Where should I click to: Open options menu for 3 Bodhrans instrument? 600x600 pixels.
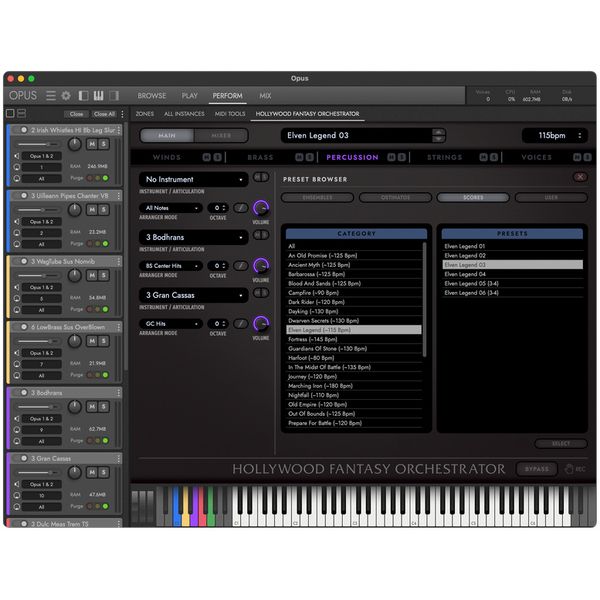tap(119, 393)
